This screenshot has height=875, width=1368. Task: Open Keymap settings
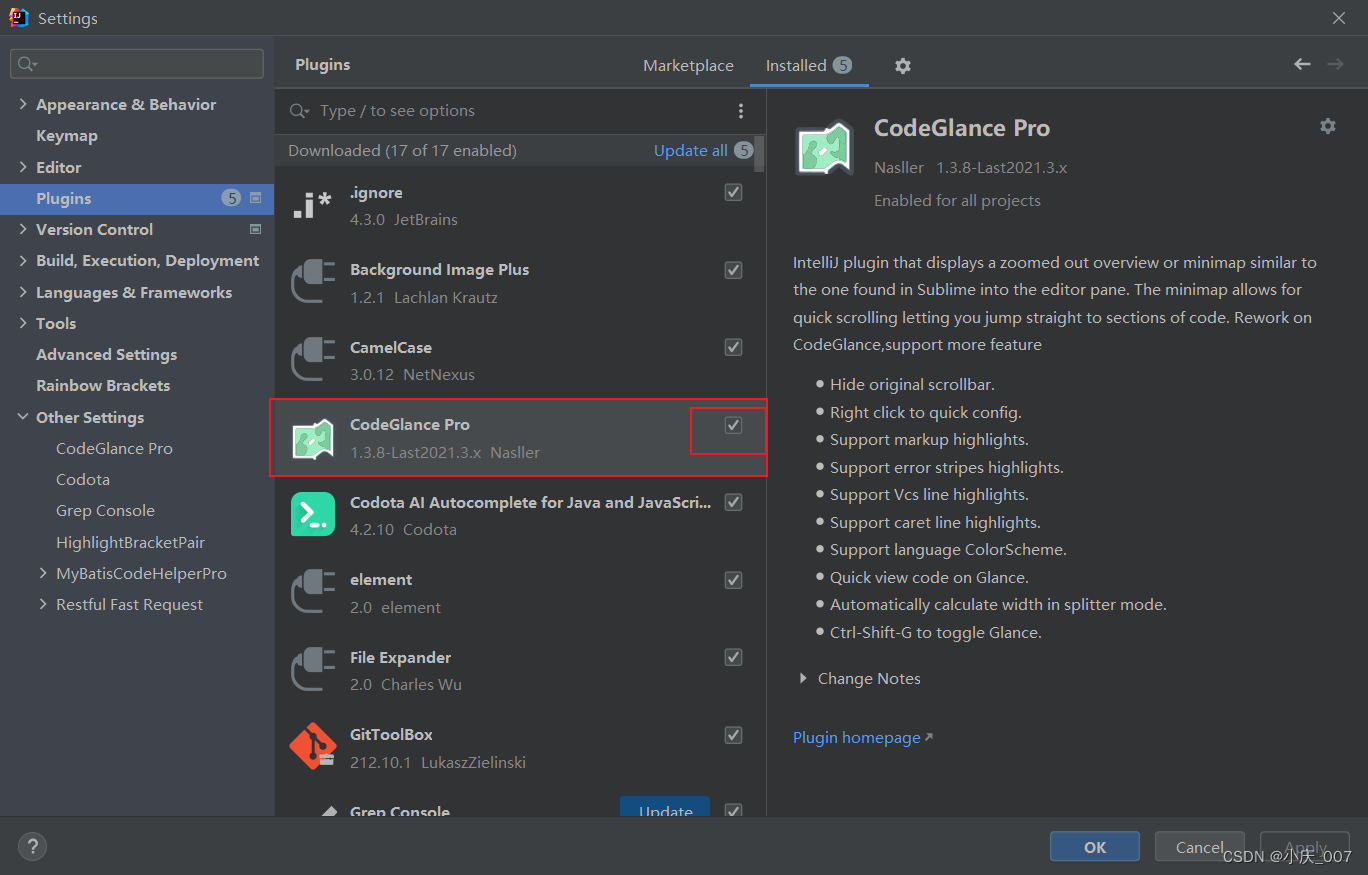[67, 135]
